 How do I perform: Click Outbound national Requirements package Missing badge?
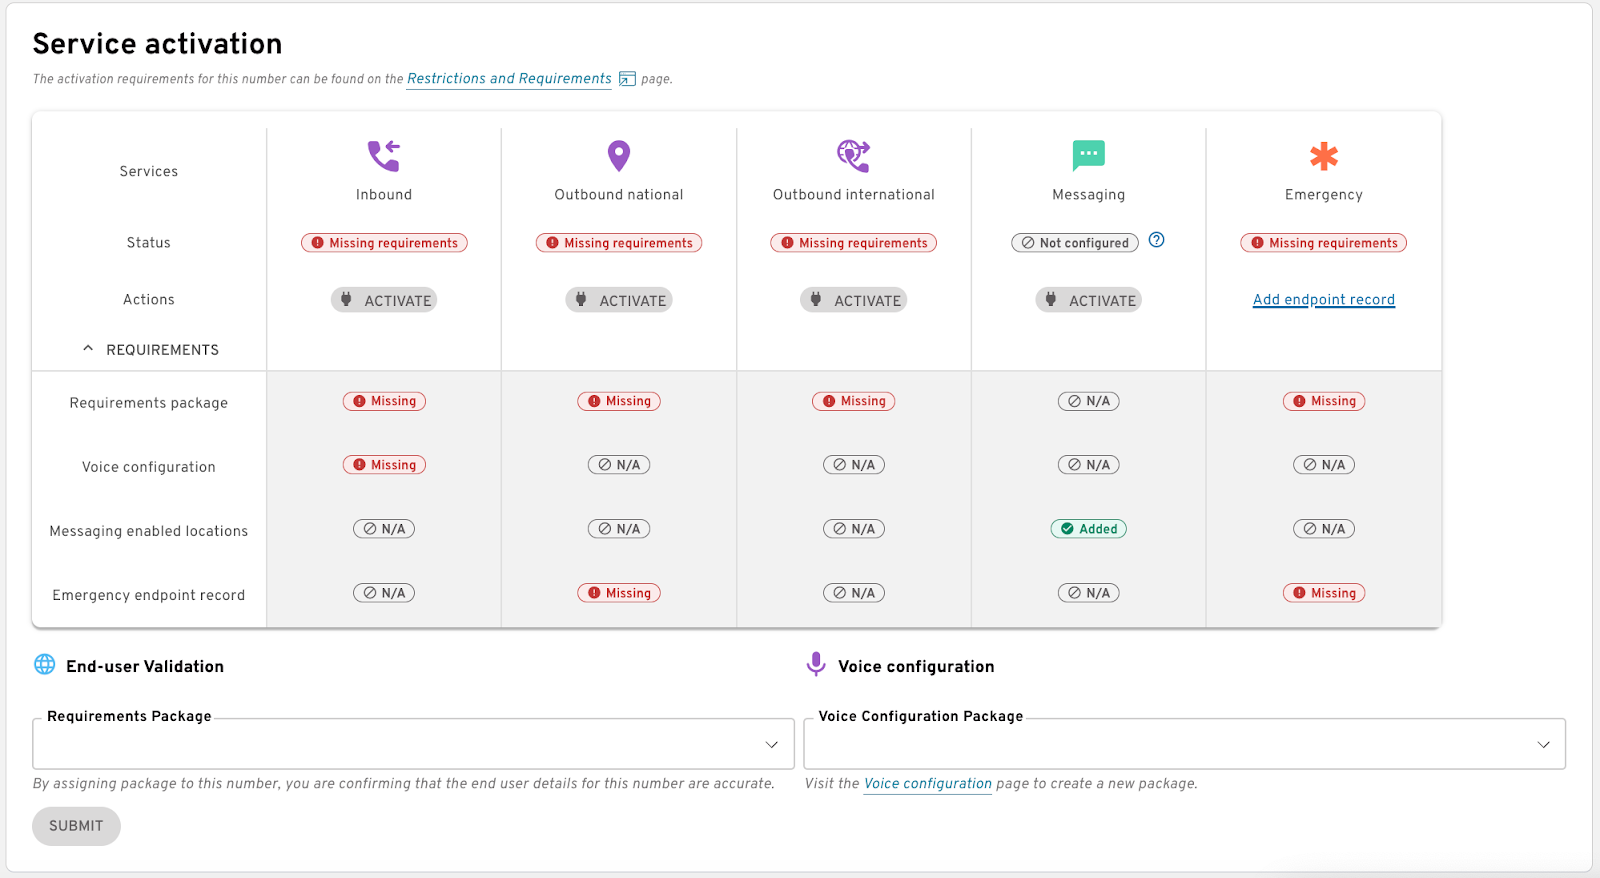(x=619, y=401)
